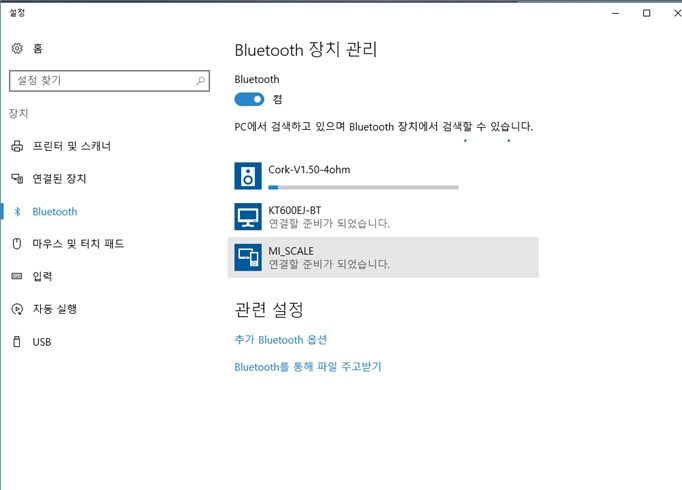Maximize the Settings window
The image size is (682, 490).
[647, 13]
